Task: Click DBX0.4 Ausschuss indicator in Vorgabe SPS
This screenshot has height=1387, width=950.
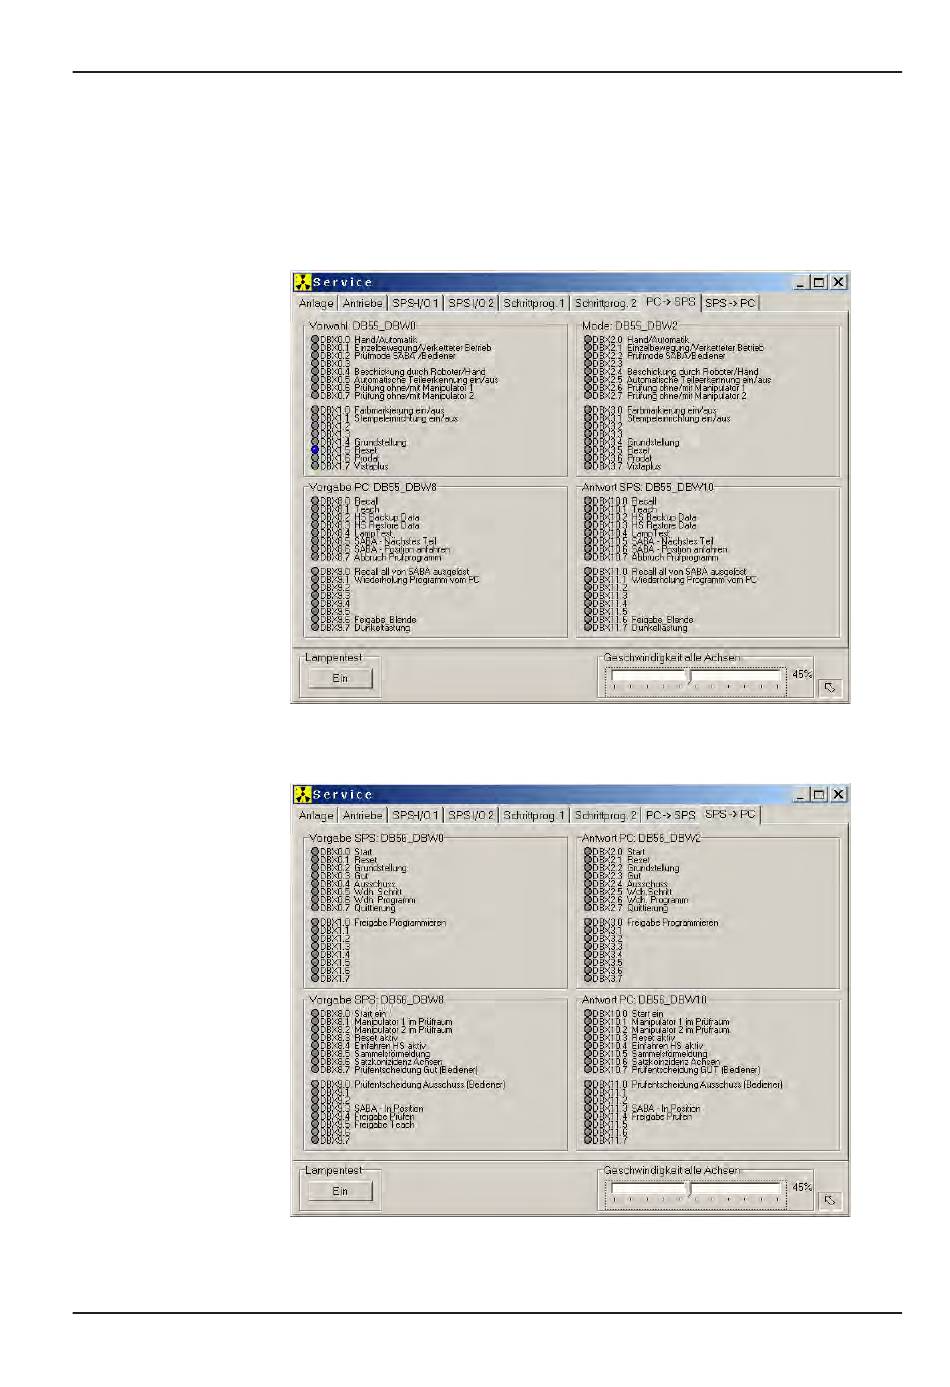Action: (x=315, y=884)
